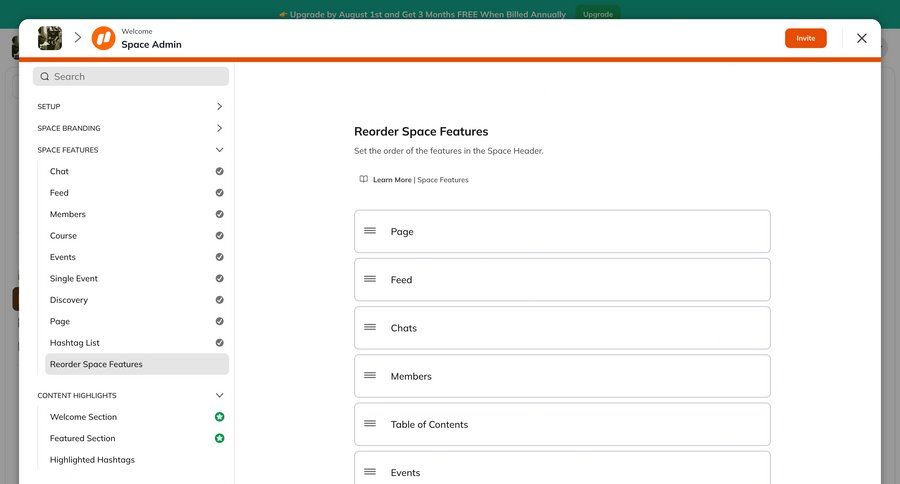Open the community avatar thumbnail in header
Screen dimensions: 900x484
(x=50, y=38)
